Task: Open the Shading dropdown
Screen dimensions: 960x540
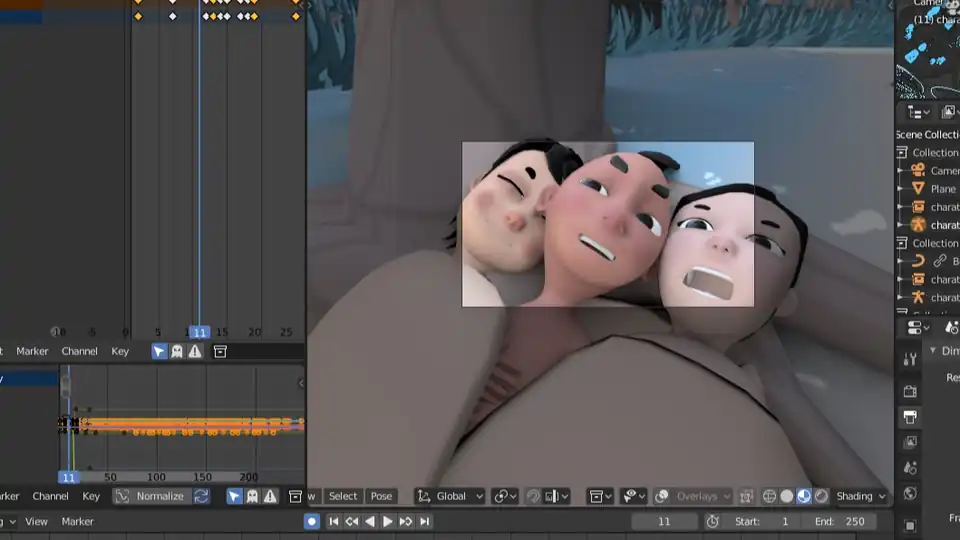Action: click(x=860, y=497)
